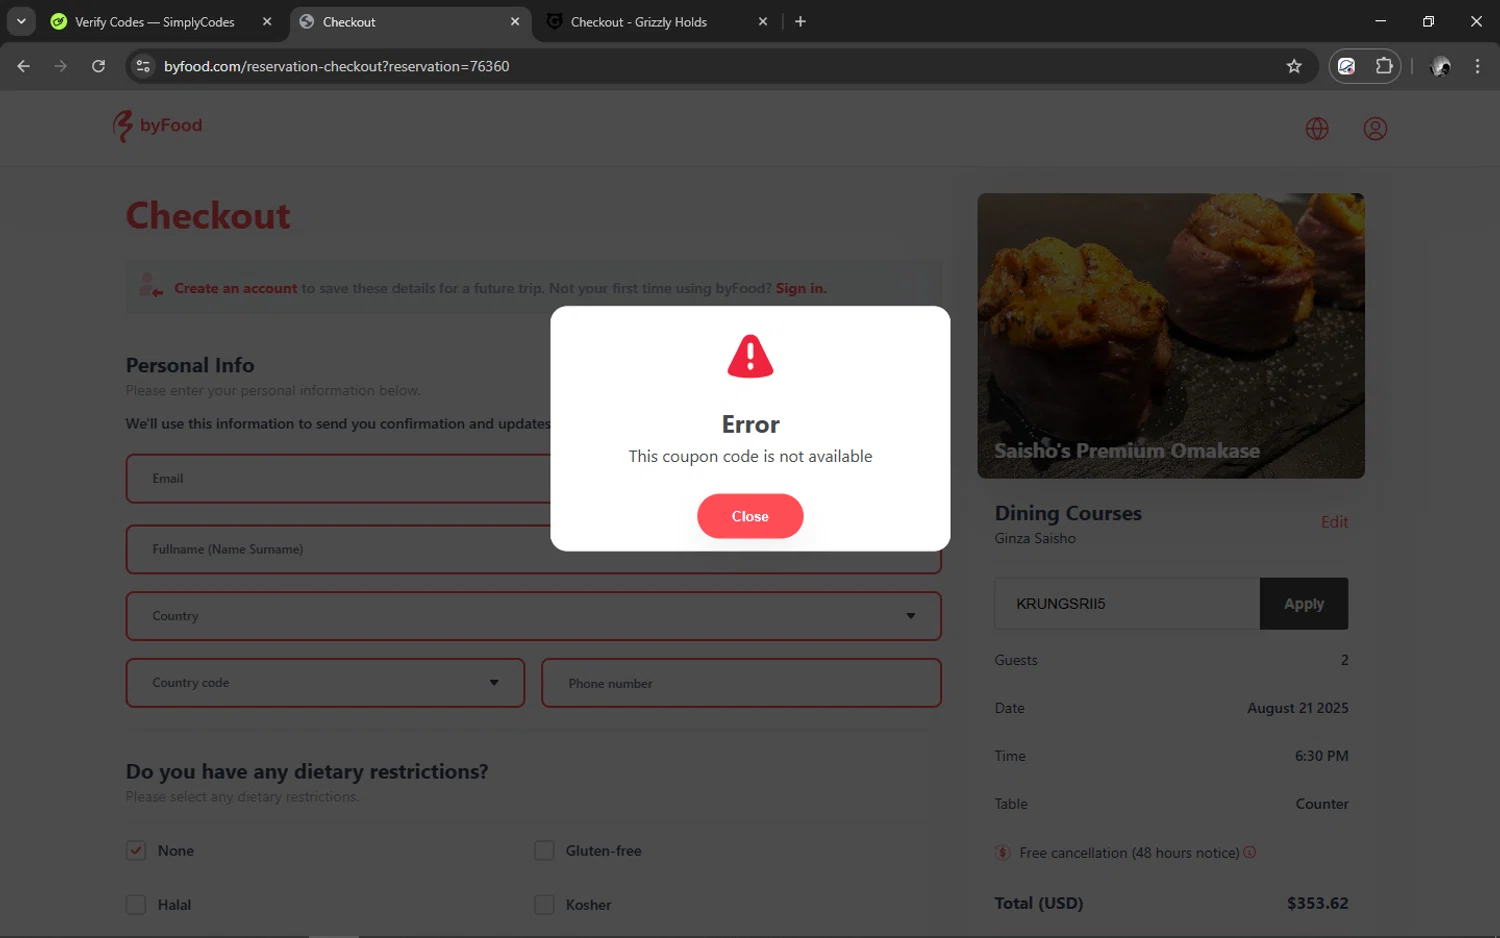Reload the checkout page
This screenshot has width=1500, height=938.
98,66
